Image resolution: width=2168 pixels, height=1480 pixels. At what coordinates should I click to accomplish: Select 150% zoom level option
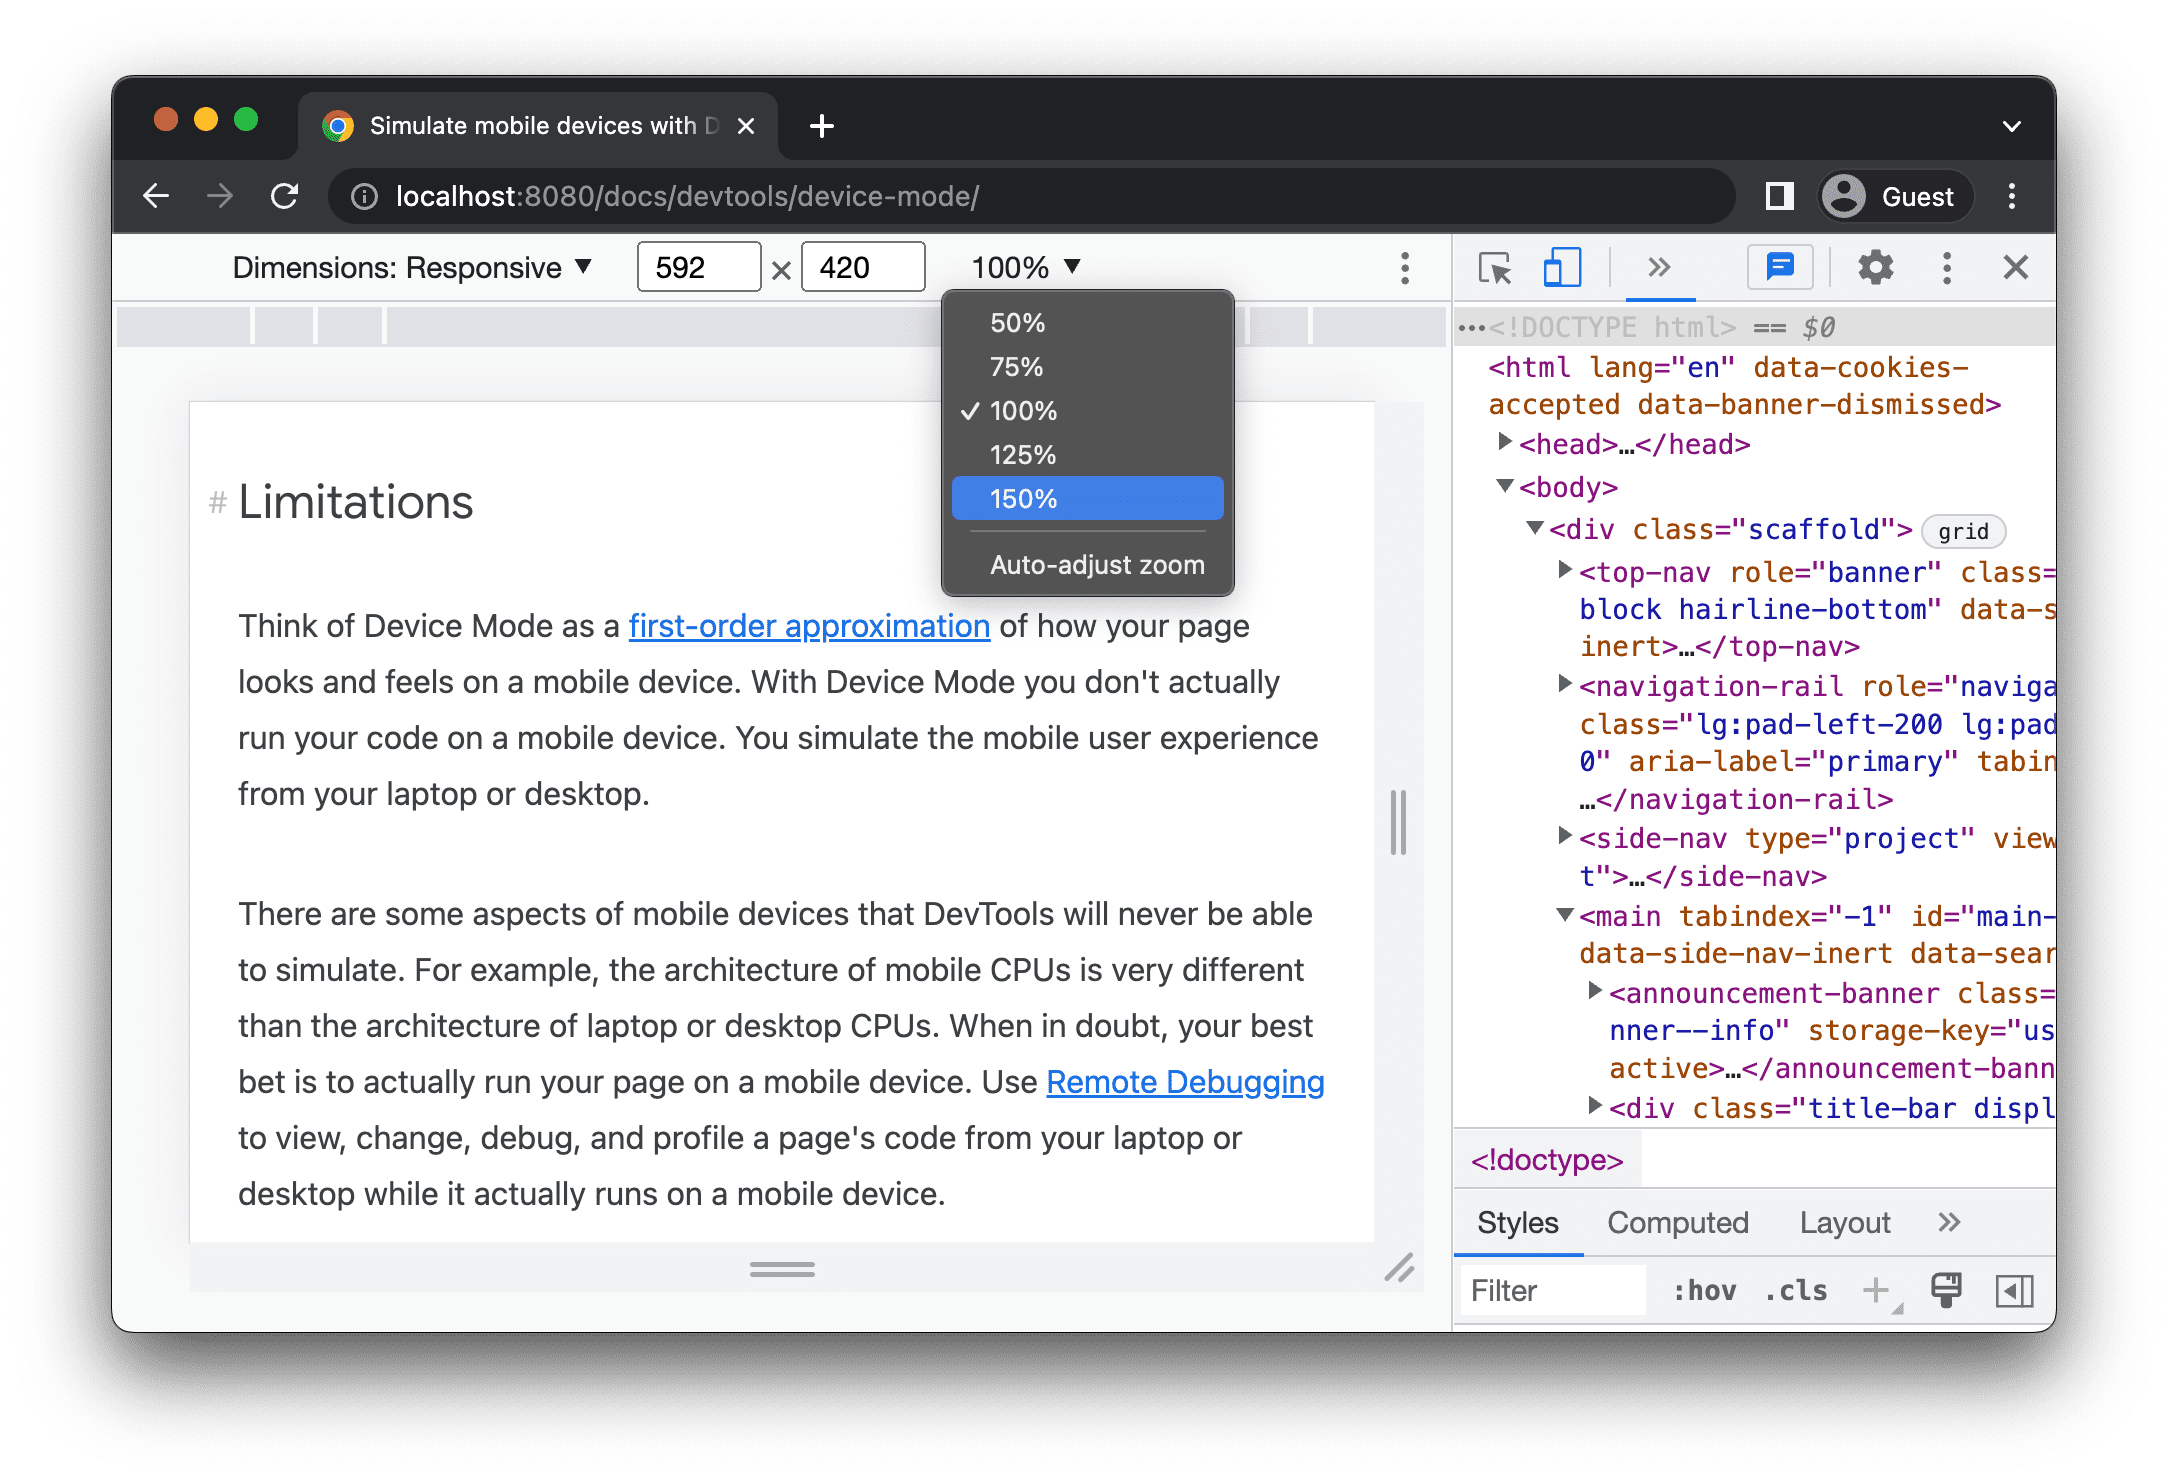pos(1091,499)
